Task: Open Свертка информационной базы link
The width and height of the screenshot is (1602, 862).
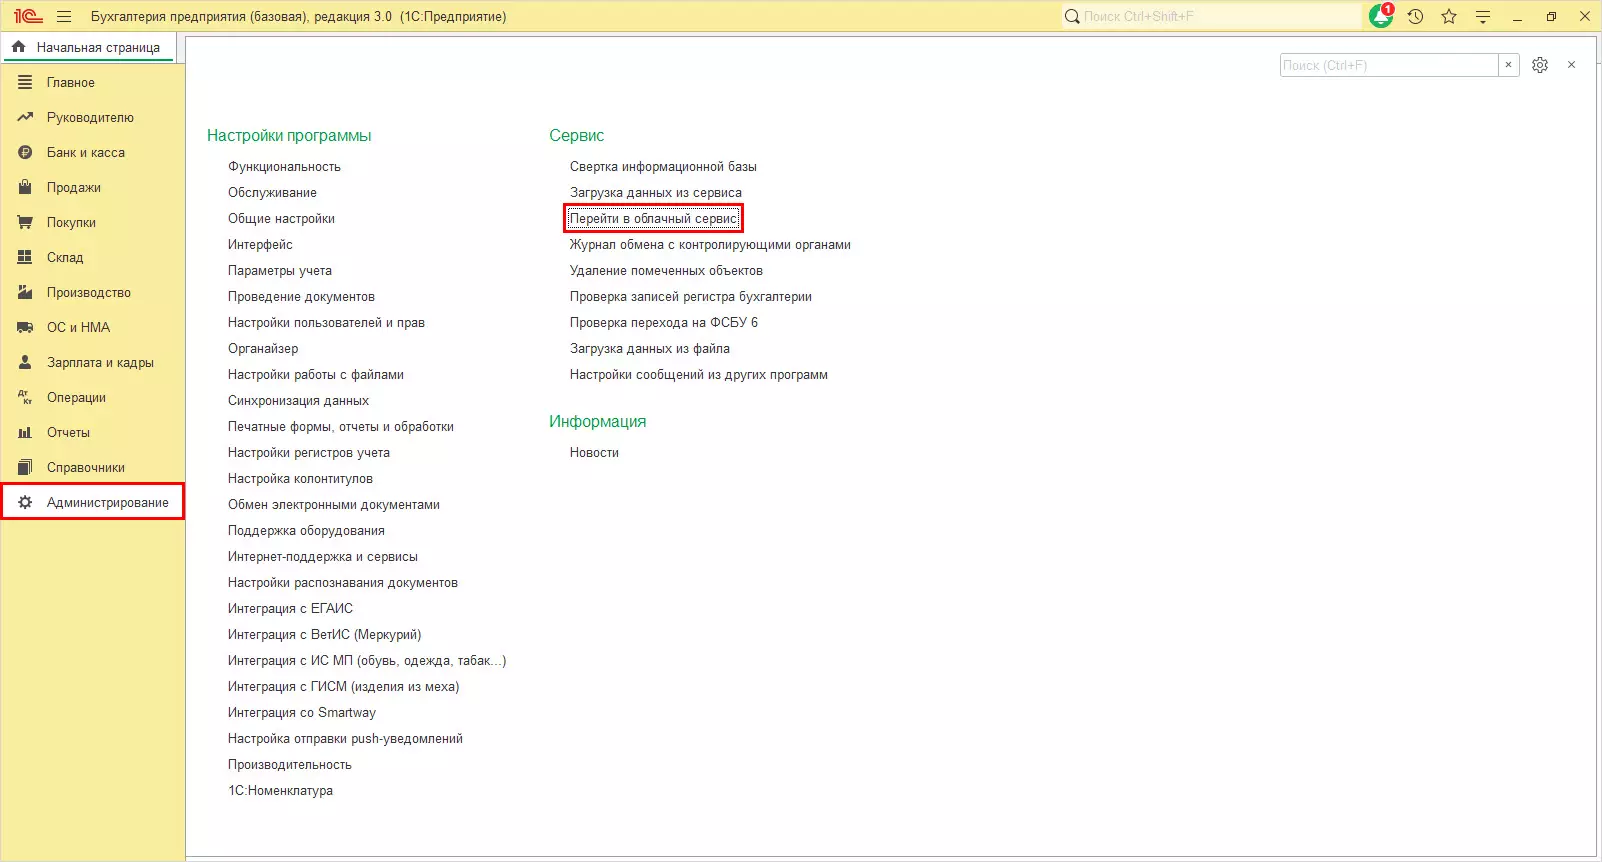Action: [x=663, y=166]
